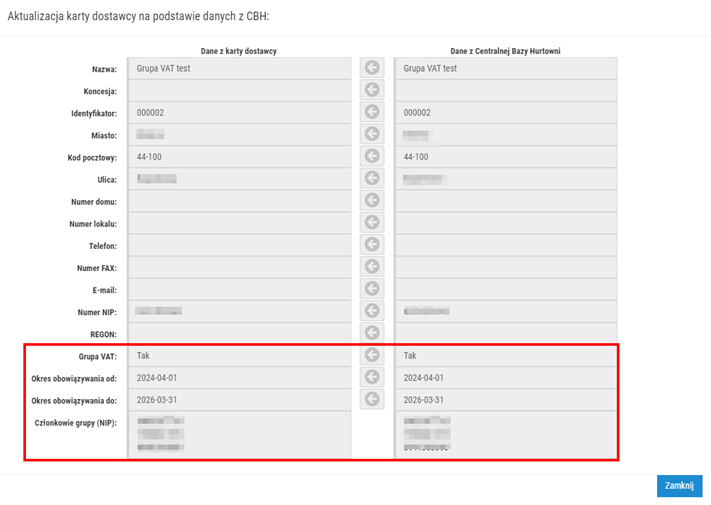Click the dialog title about CBH update

138,16
